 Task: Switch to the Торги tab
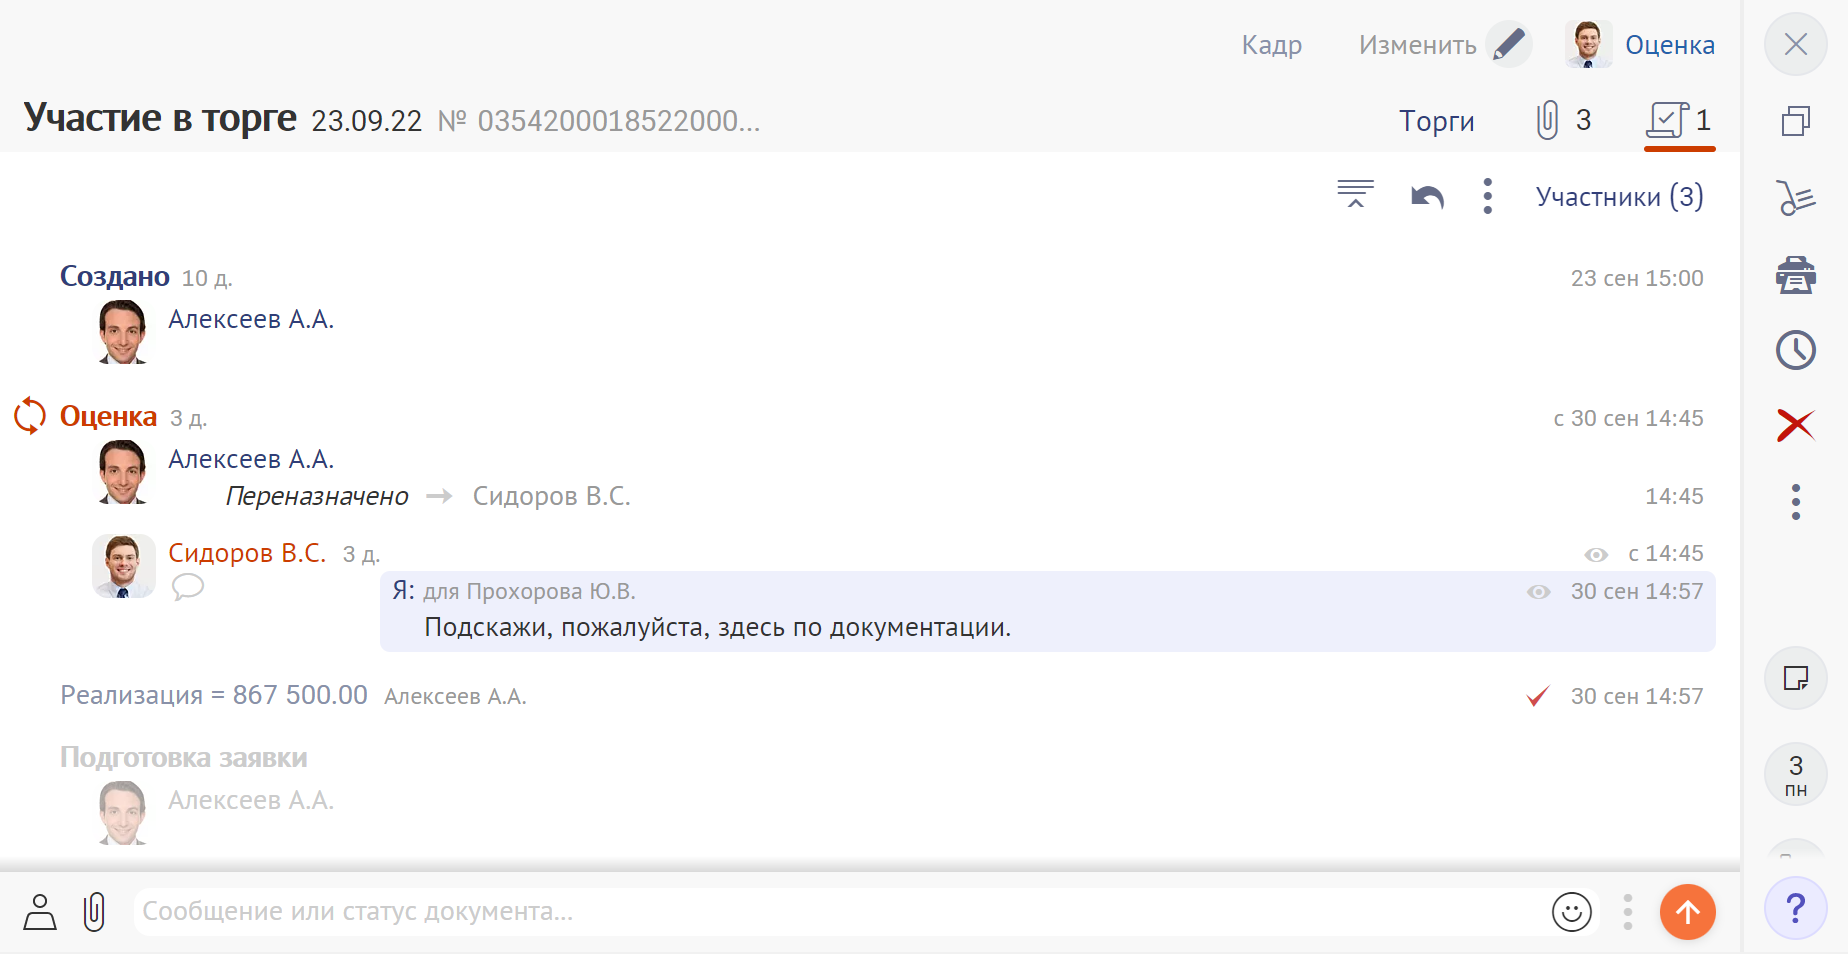1436,121
